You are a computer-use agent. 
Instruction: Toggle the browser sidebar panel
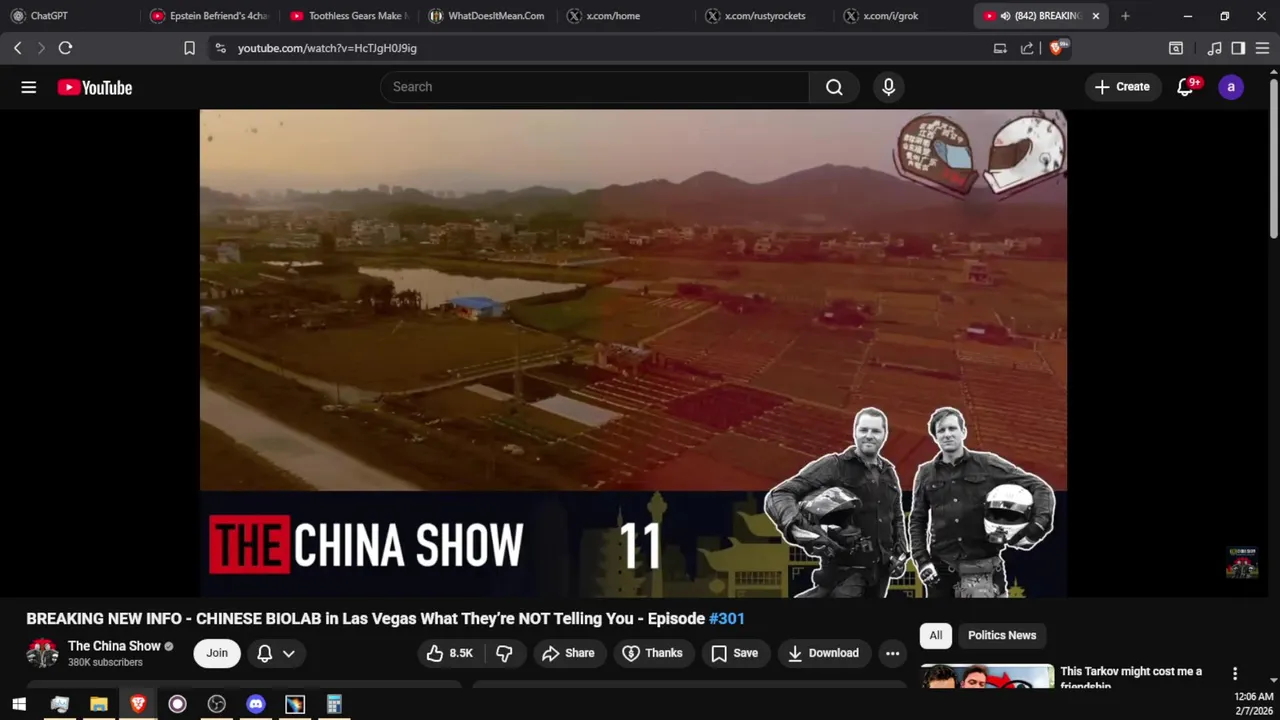pyautogui.click(x=1238, y=48)
